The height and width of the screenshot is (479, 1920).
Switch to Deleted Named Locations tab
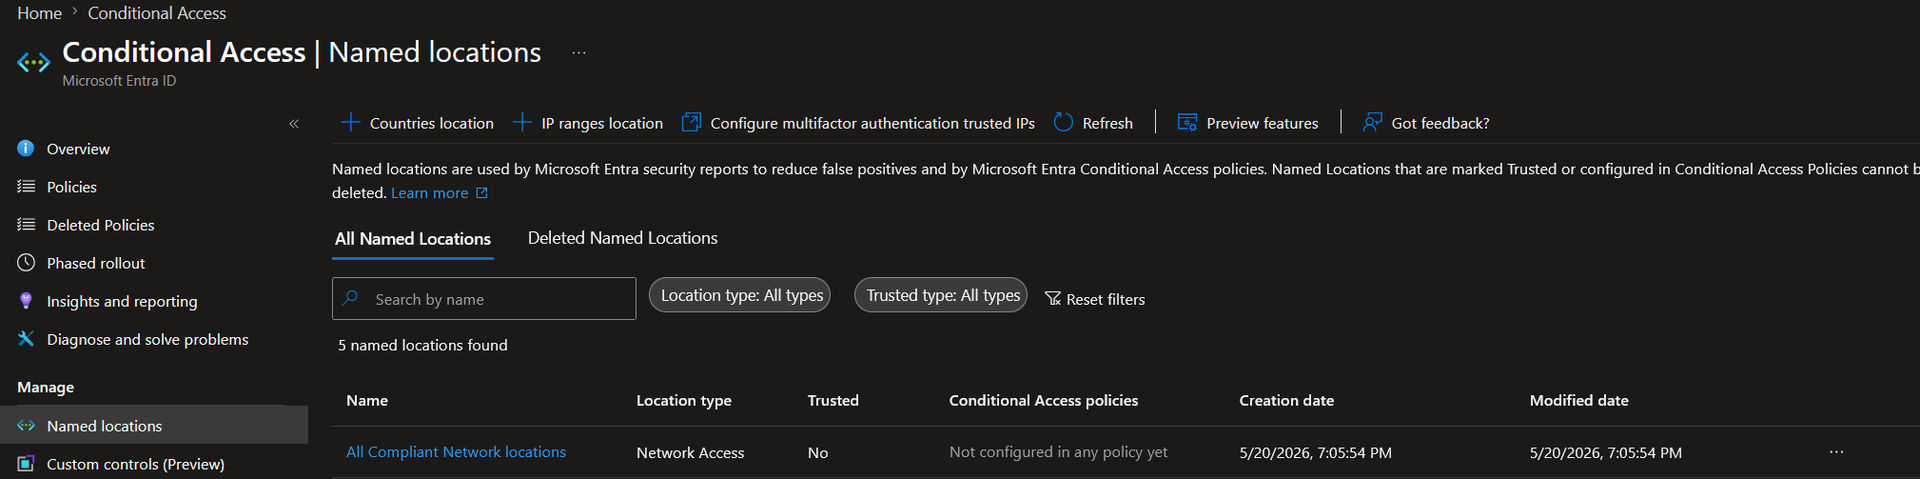click(x=623, y=238)
